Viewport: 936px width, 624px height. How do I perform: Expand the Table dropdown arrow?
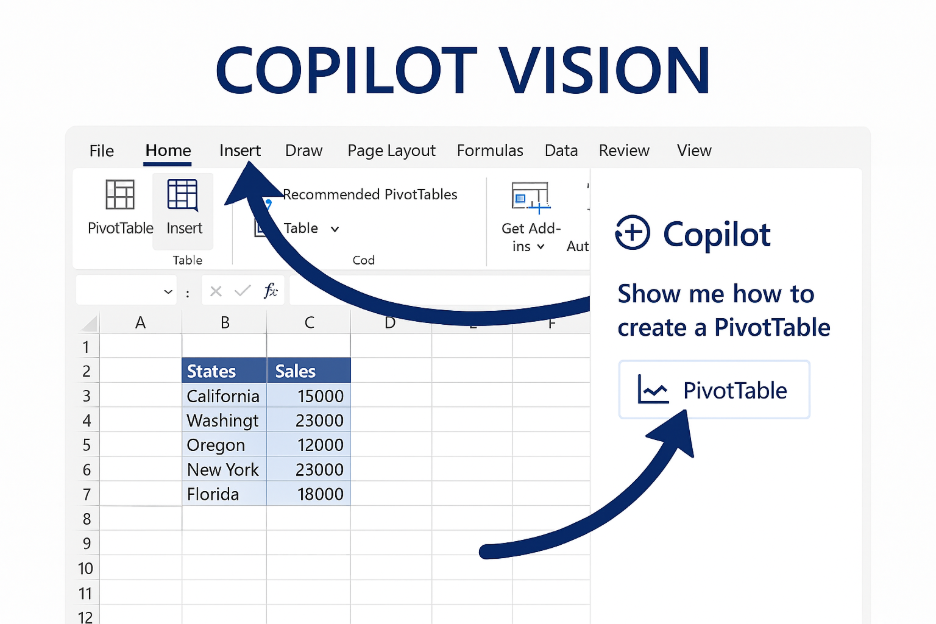[335, 229]
